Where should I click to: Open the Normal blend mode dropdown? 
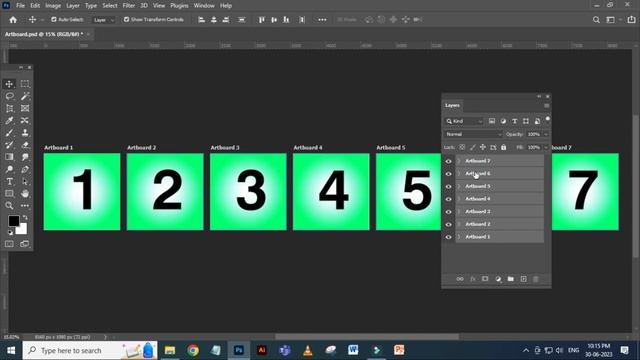473,134
